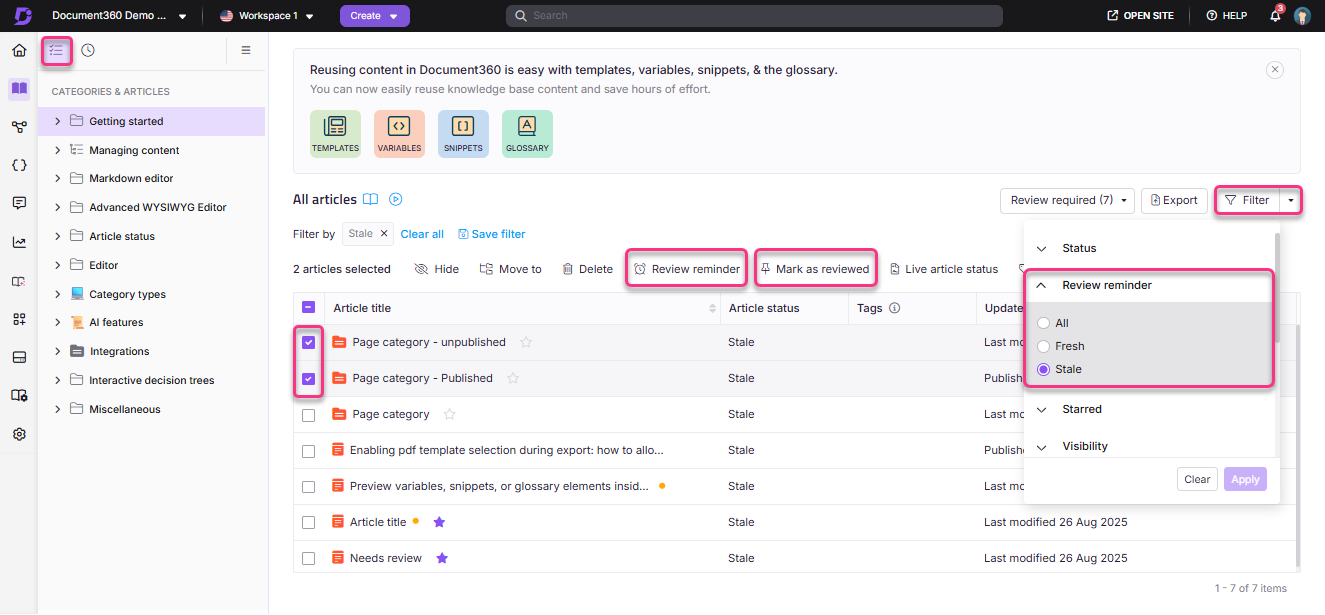Check the checkbox for the Page category article
The height and width of the screenshot is (615, 1325).
(308, 414)
